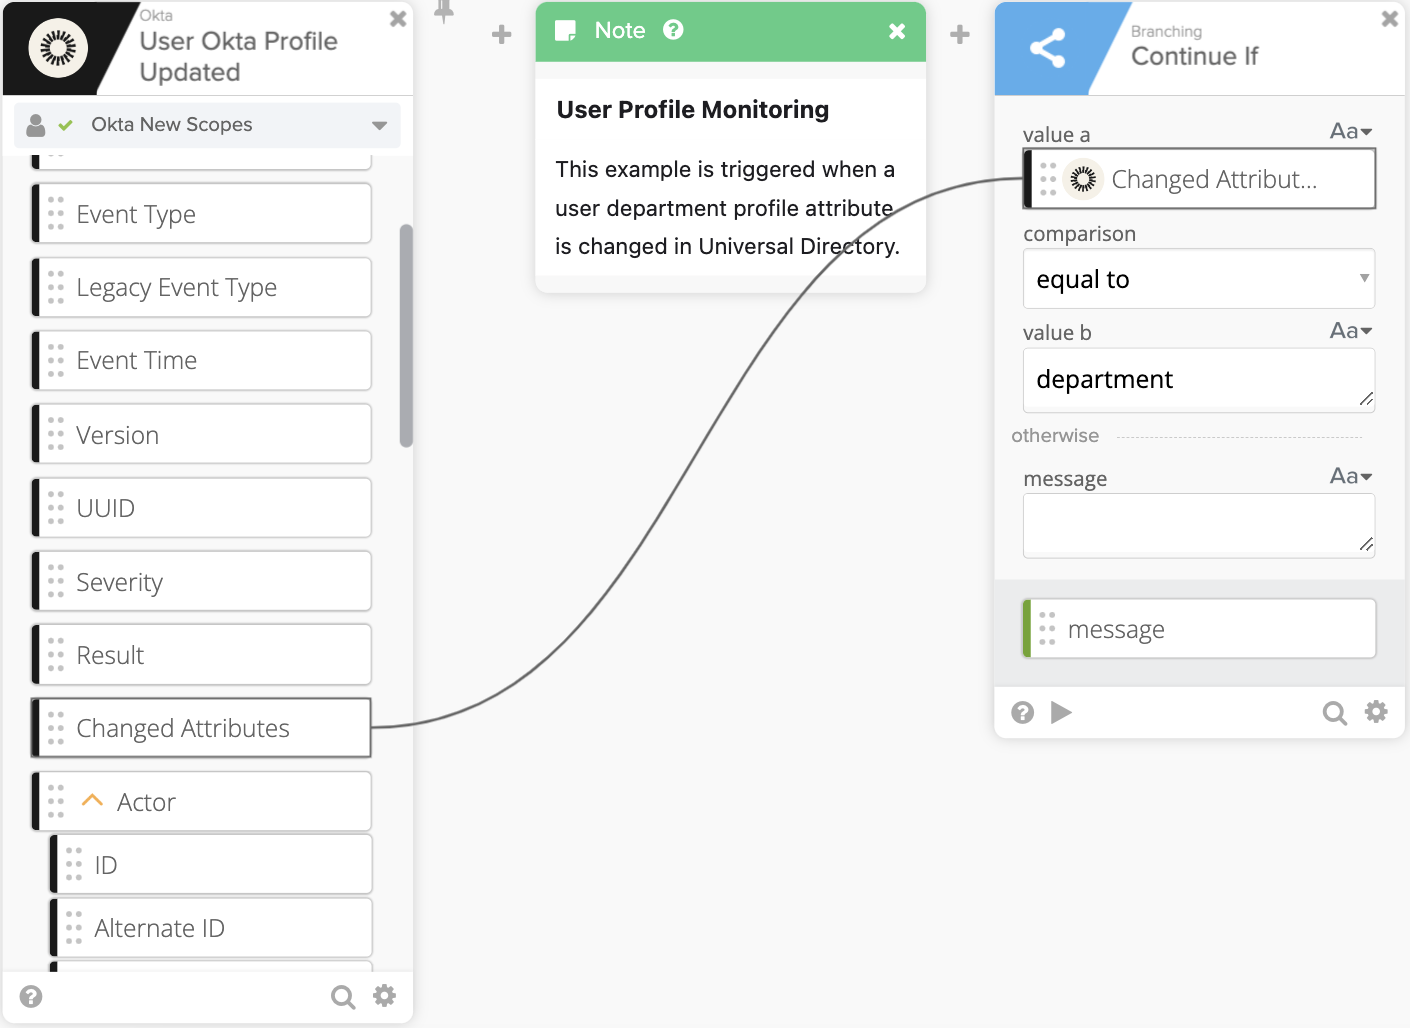Close the User Profile Monitoring note
Screen dimensions: 1410x1028
[897, 30]
